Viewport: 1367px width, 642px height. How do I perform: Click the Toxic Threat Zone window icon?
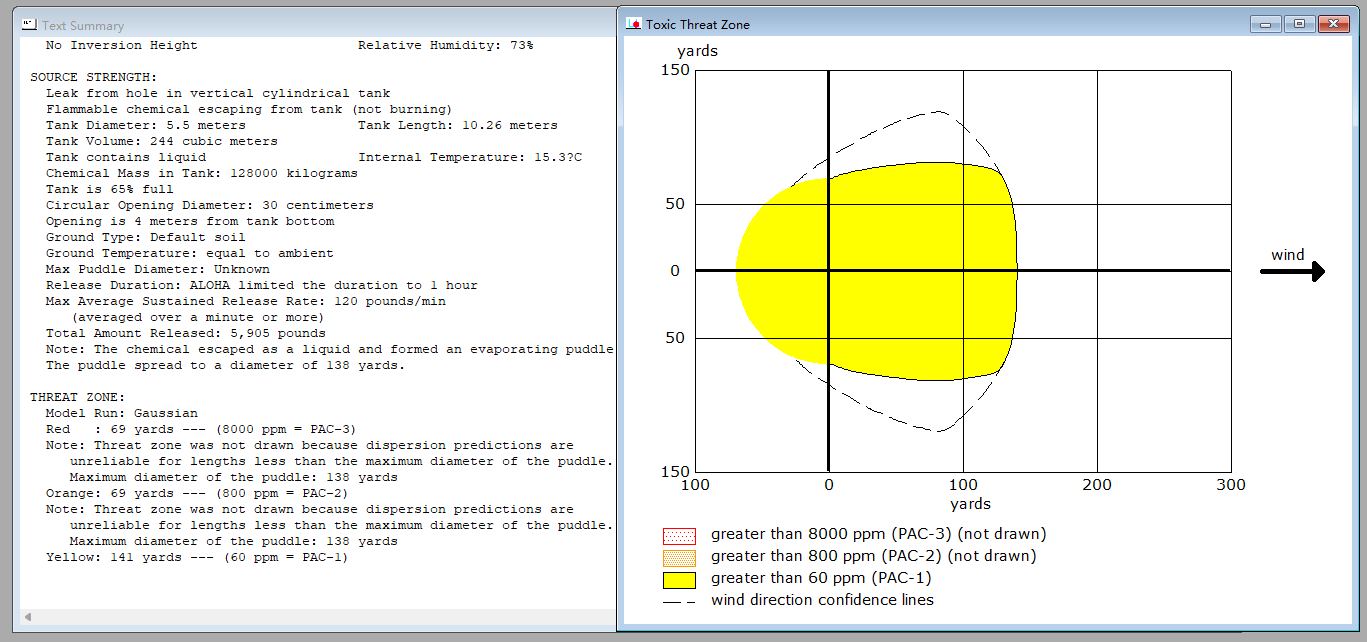pos(633,24)
